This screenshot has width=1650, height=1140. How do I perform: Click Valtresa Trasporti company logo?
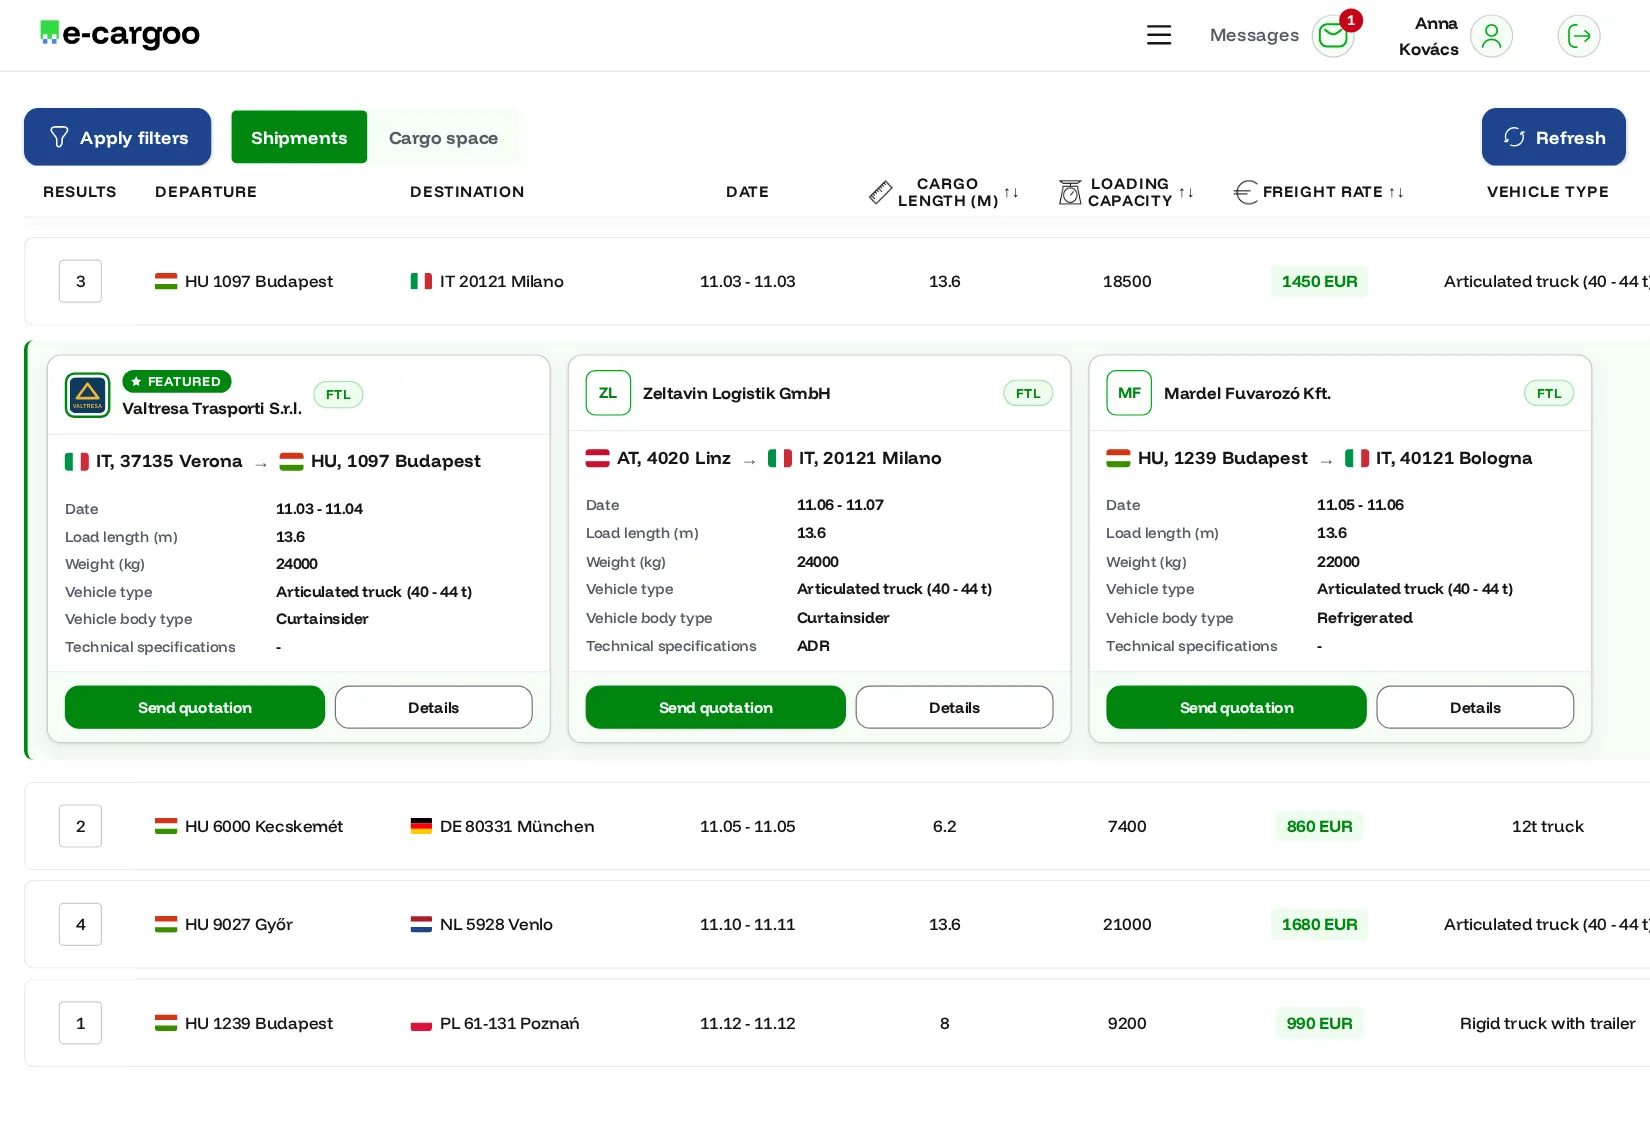[x=88, y=395]
